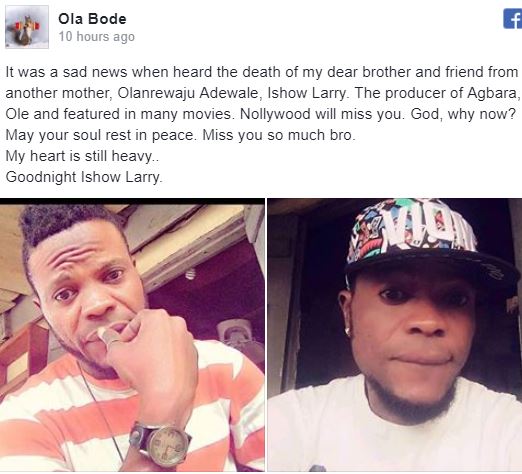Screen dimensions: 522x474
Task: Click the 'God, why now?' phrase
Action: (463, 114)
